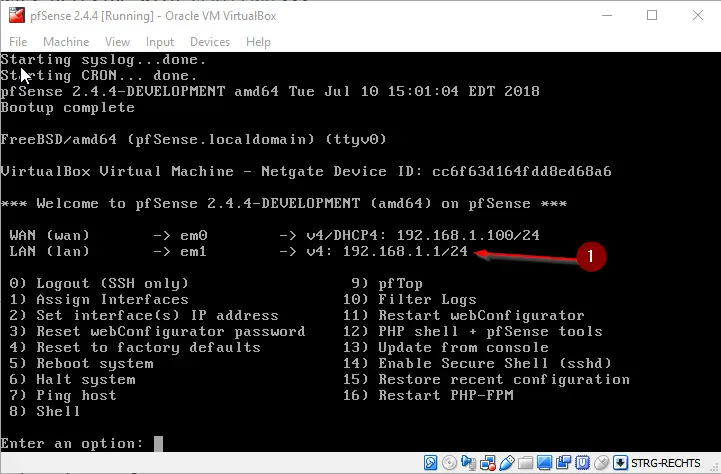Click option '12) PHP shell + pfSense tools'
Image resolution: width=721 pixels, height=474 pixels.
473,331
